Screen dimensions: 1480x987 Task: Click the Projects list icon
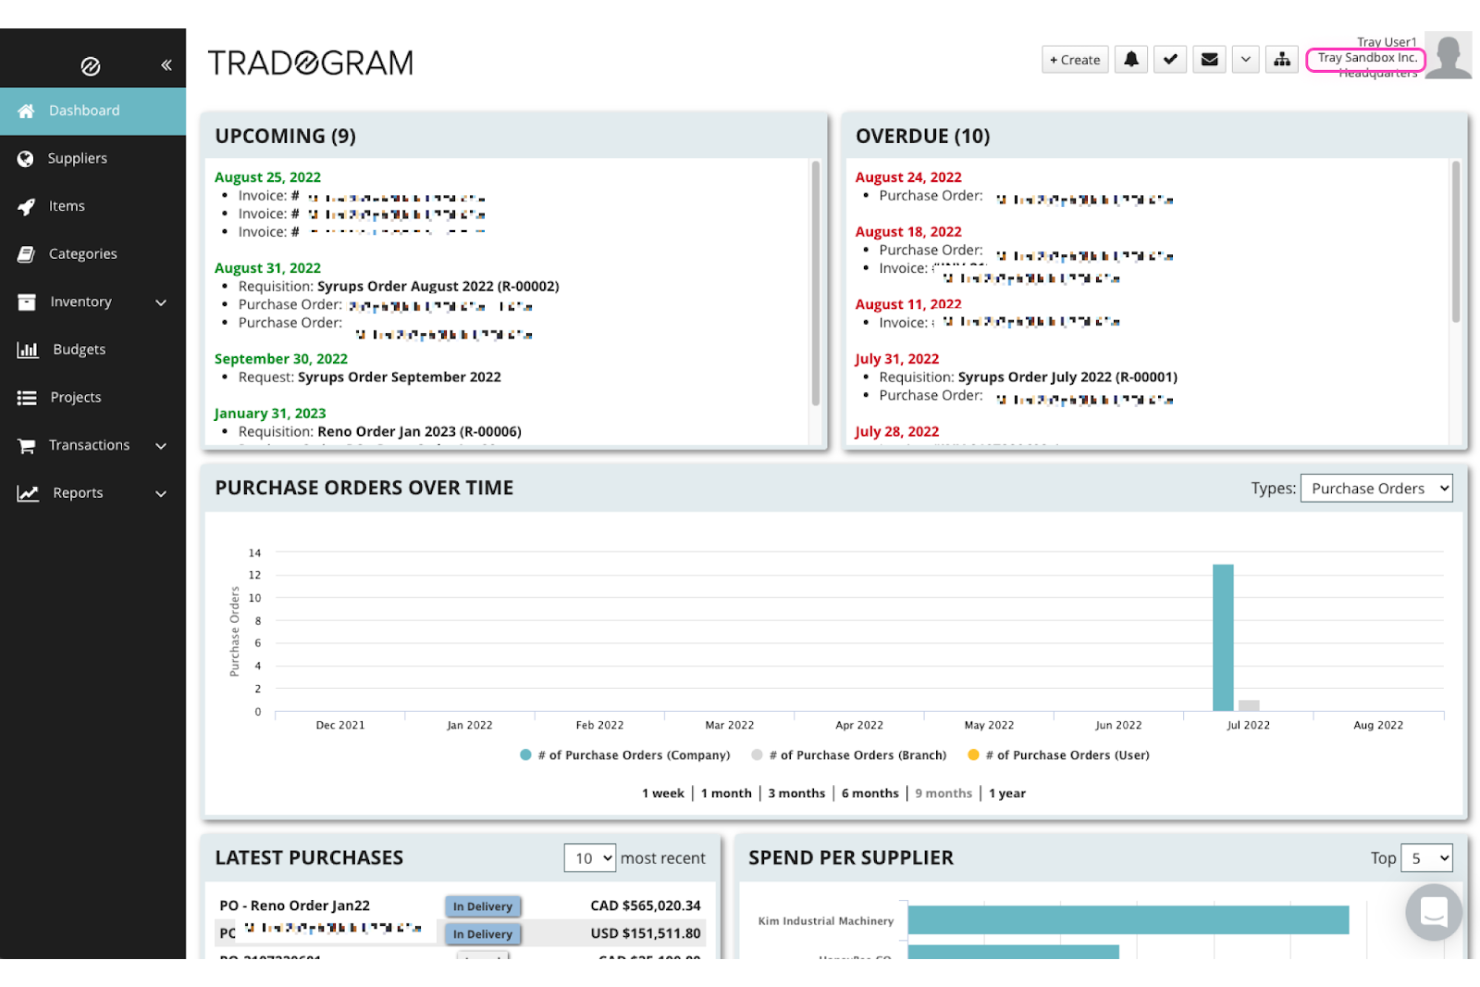26,398
